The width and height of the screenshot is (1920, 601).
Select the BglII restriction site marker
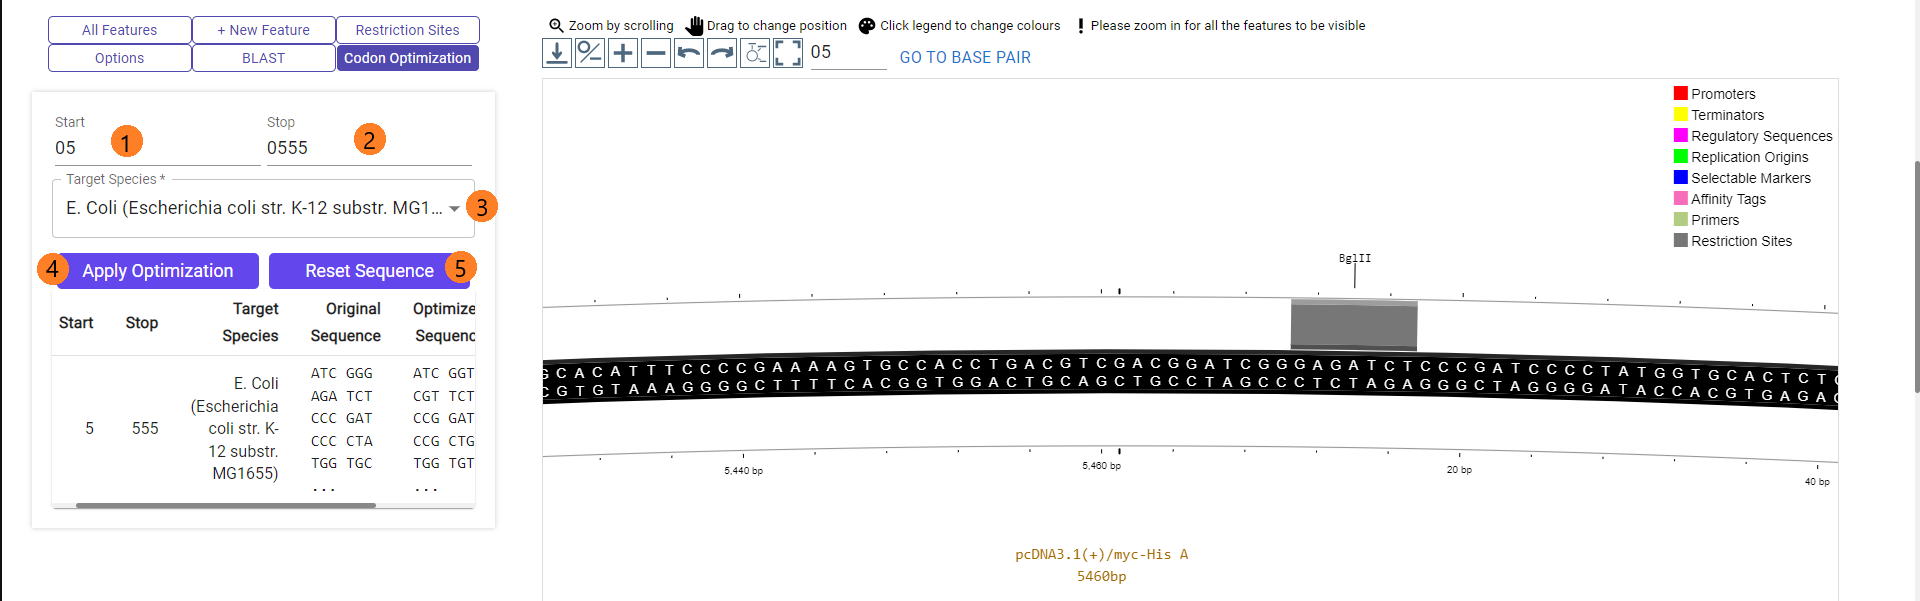point(1355,259)
